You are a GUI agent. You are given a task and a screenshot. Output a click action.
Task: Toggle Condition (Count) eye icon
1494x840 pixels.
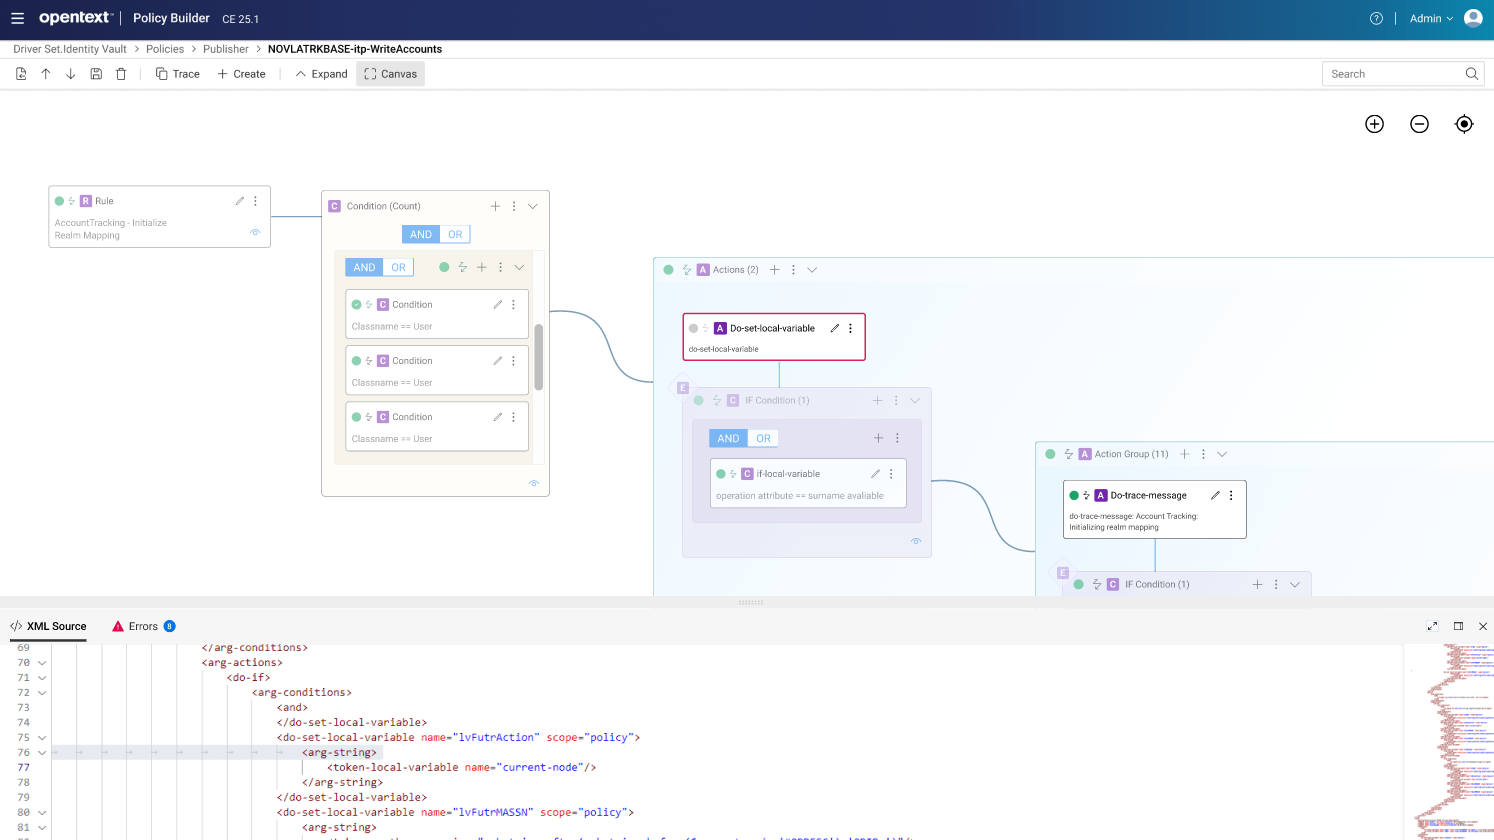534,484
